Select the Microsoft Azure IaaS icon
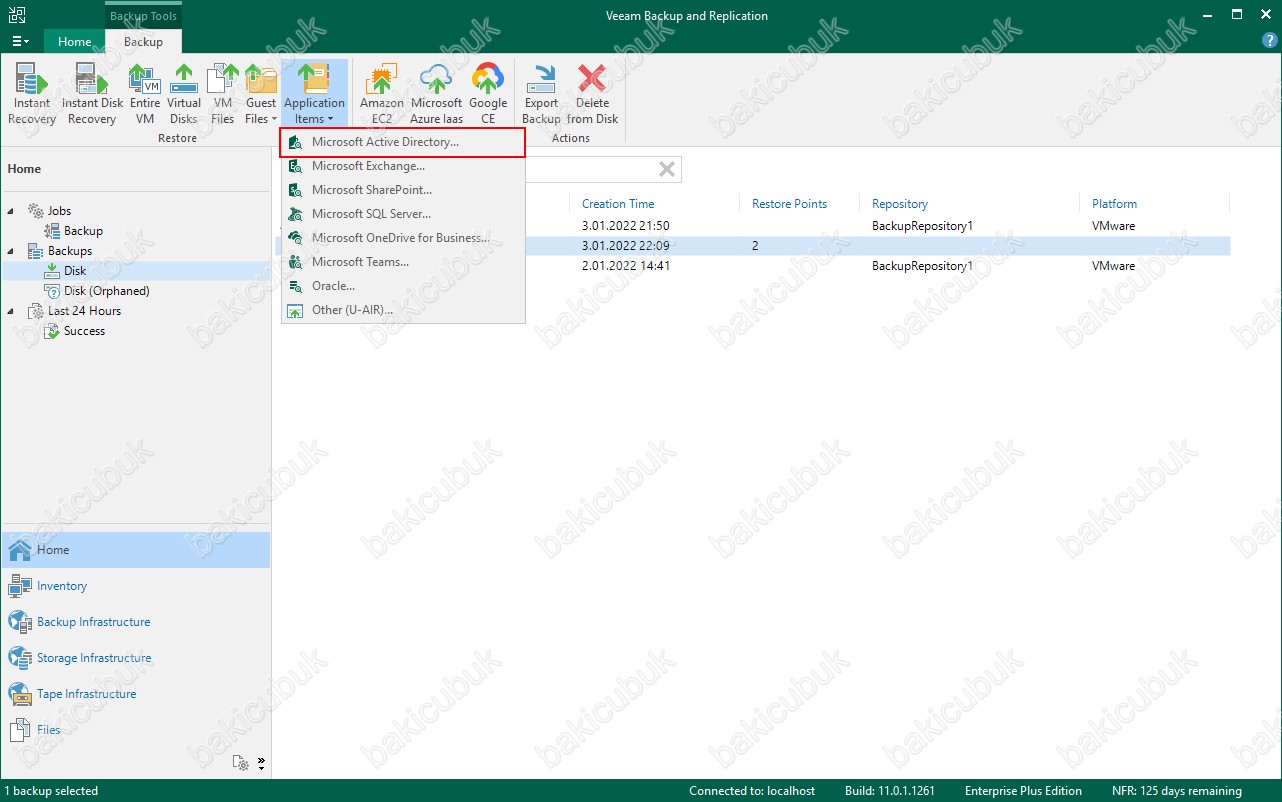The height and width of the screenshot is (802, 1282). (x=436, y=94)
